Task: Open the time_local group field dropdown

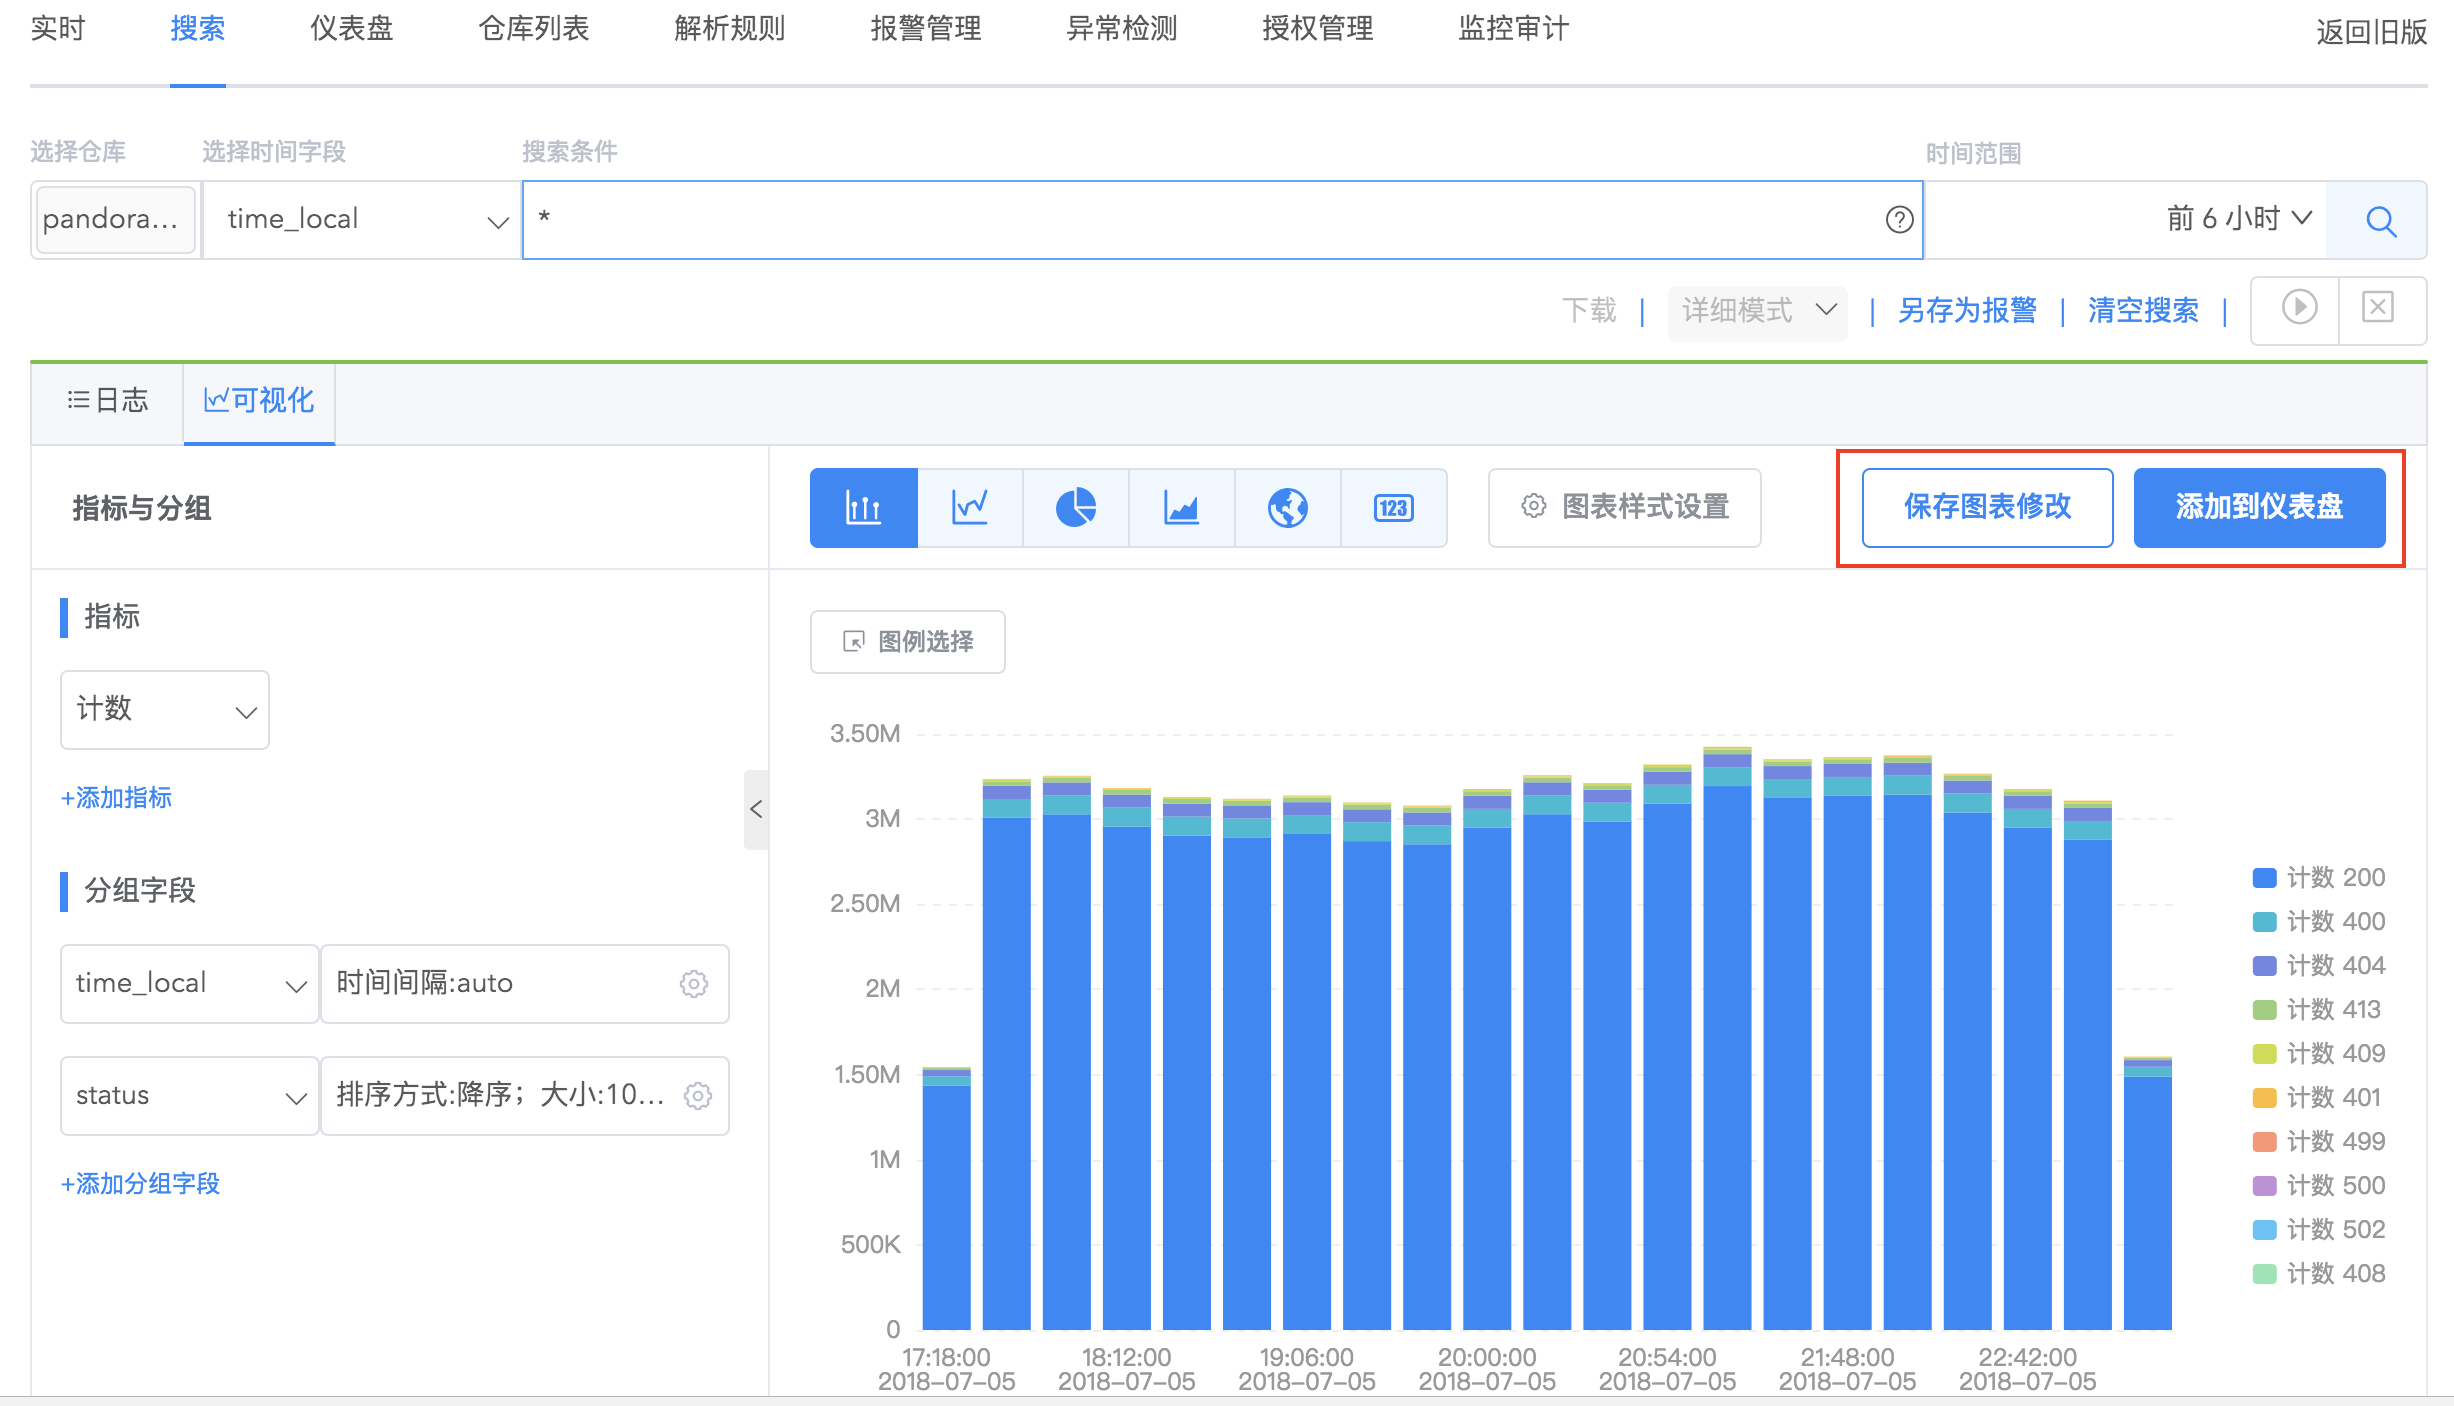Action: click(189, 984)
